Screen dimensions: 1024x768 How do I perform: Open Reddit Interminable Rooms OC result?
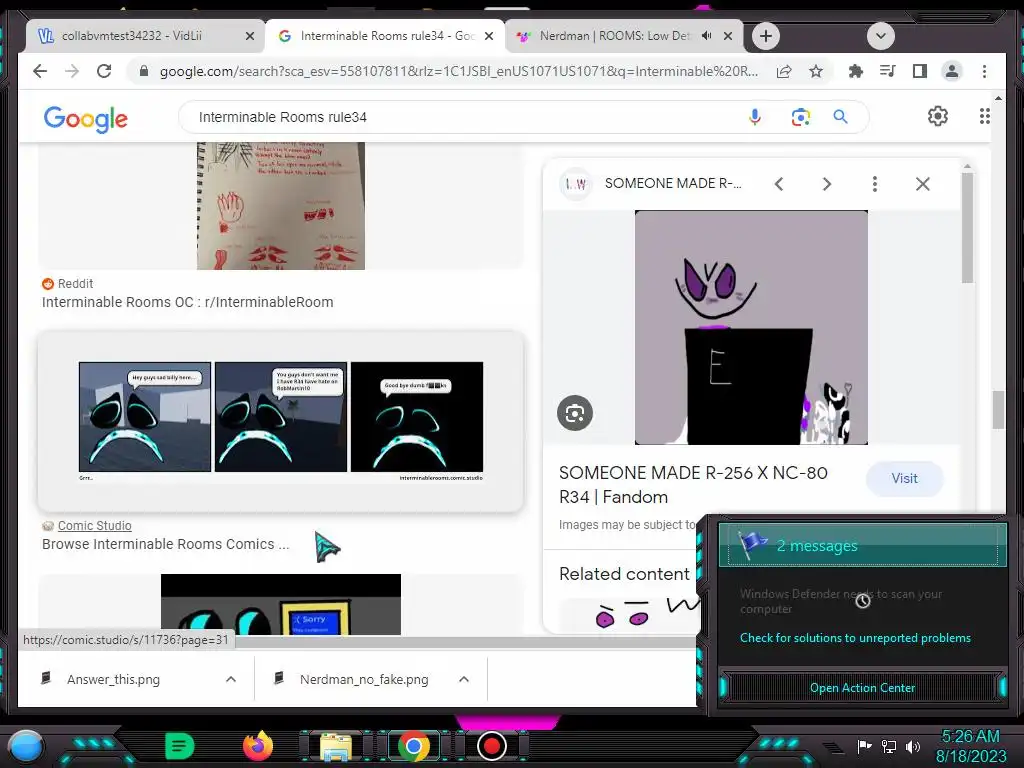(187, 302)
